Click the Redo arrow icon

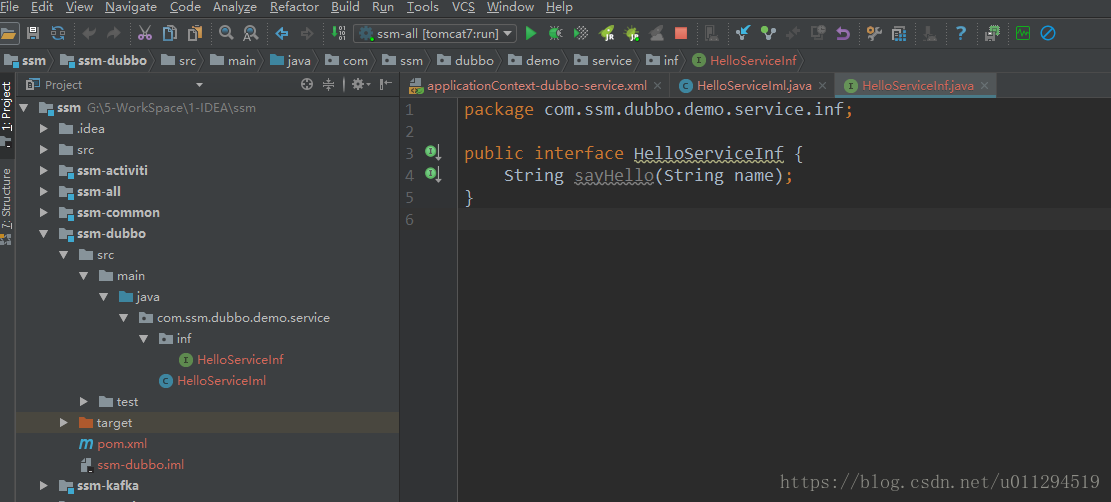pyautogui.click(x=113, y=33)
